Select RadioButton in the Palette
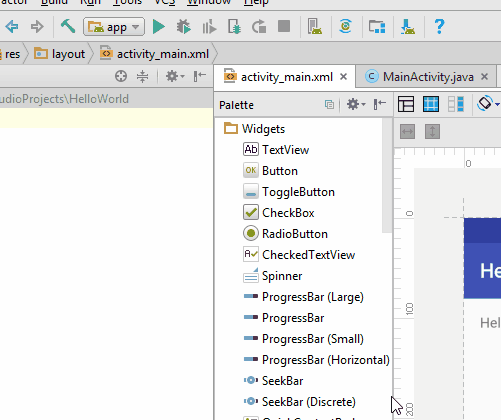The height and width of the screenshot is (420, 501). (285, 234)
